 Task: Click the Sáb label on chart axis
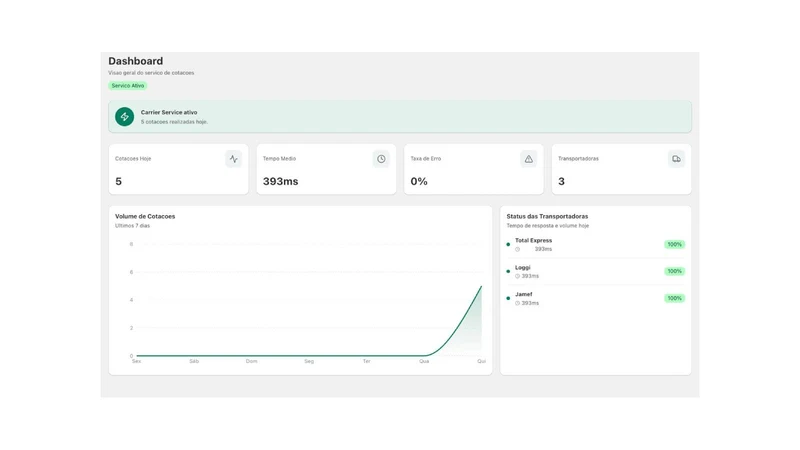194,361
